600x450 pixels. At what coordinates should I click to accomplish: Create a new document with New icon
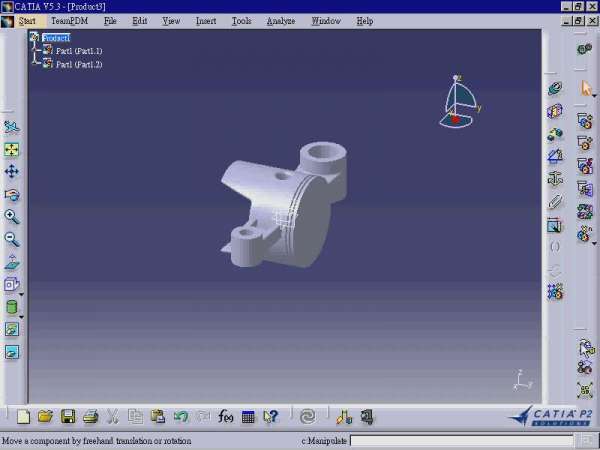(23, 416)
